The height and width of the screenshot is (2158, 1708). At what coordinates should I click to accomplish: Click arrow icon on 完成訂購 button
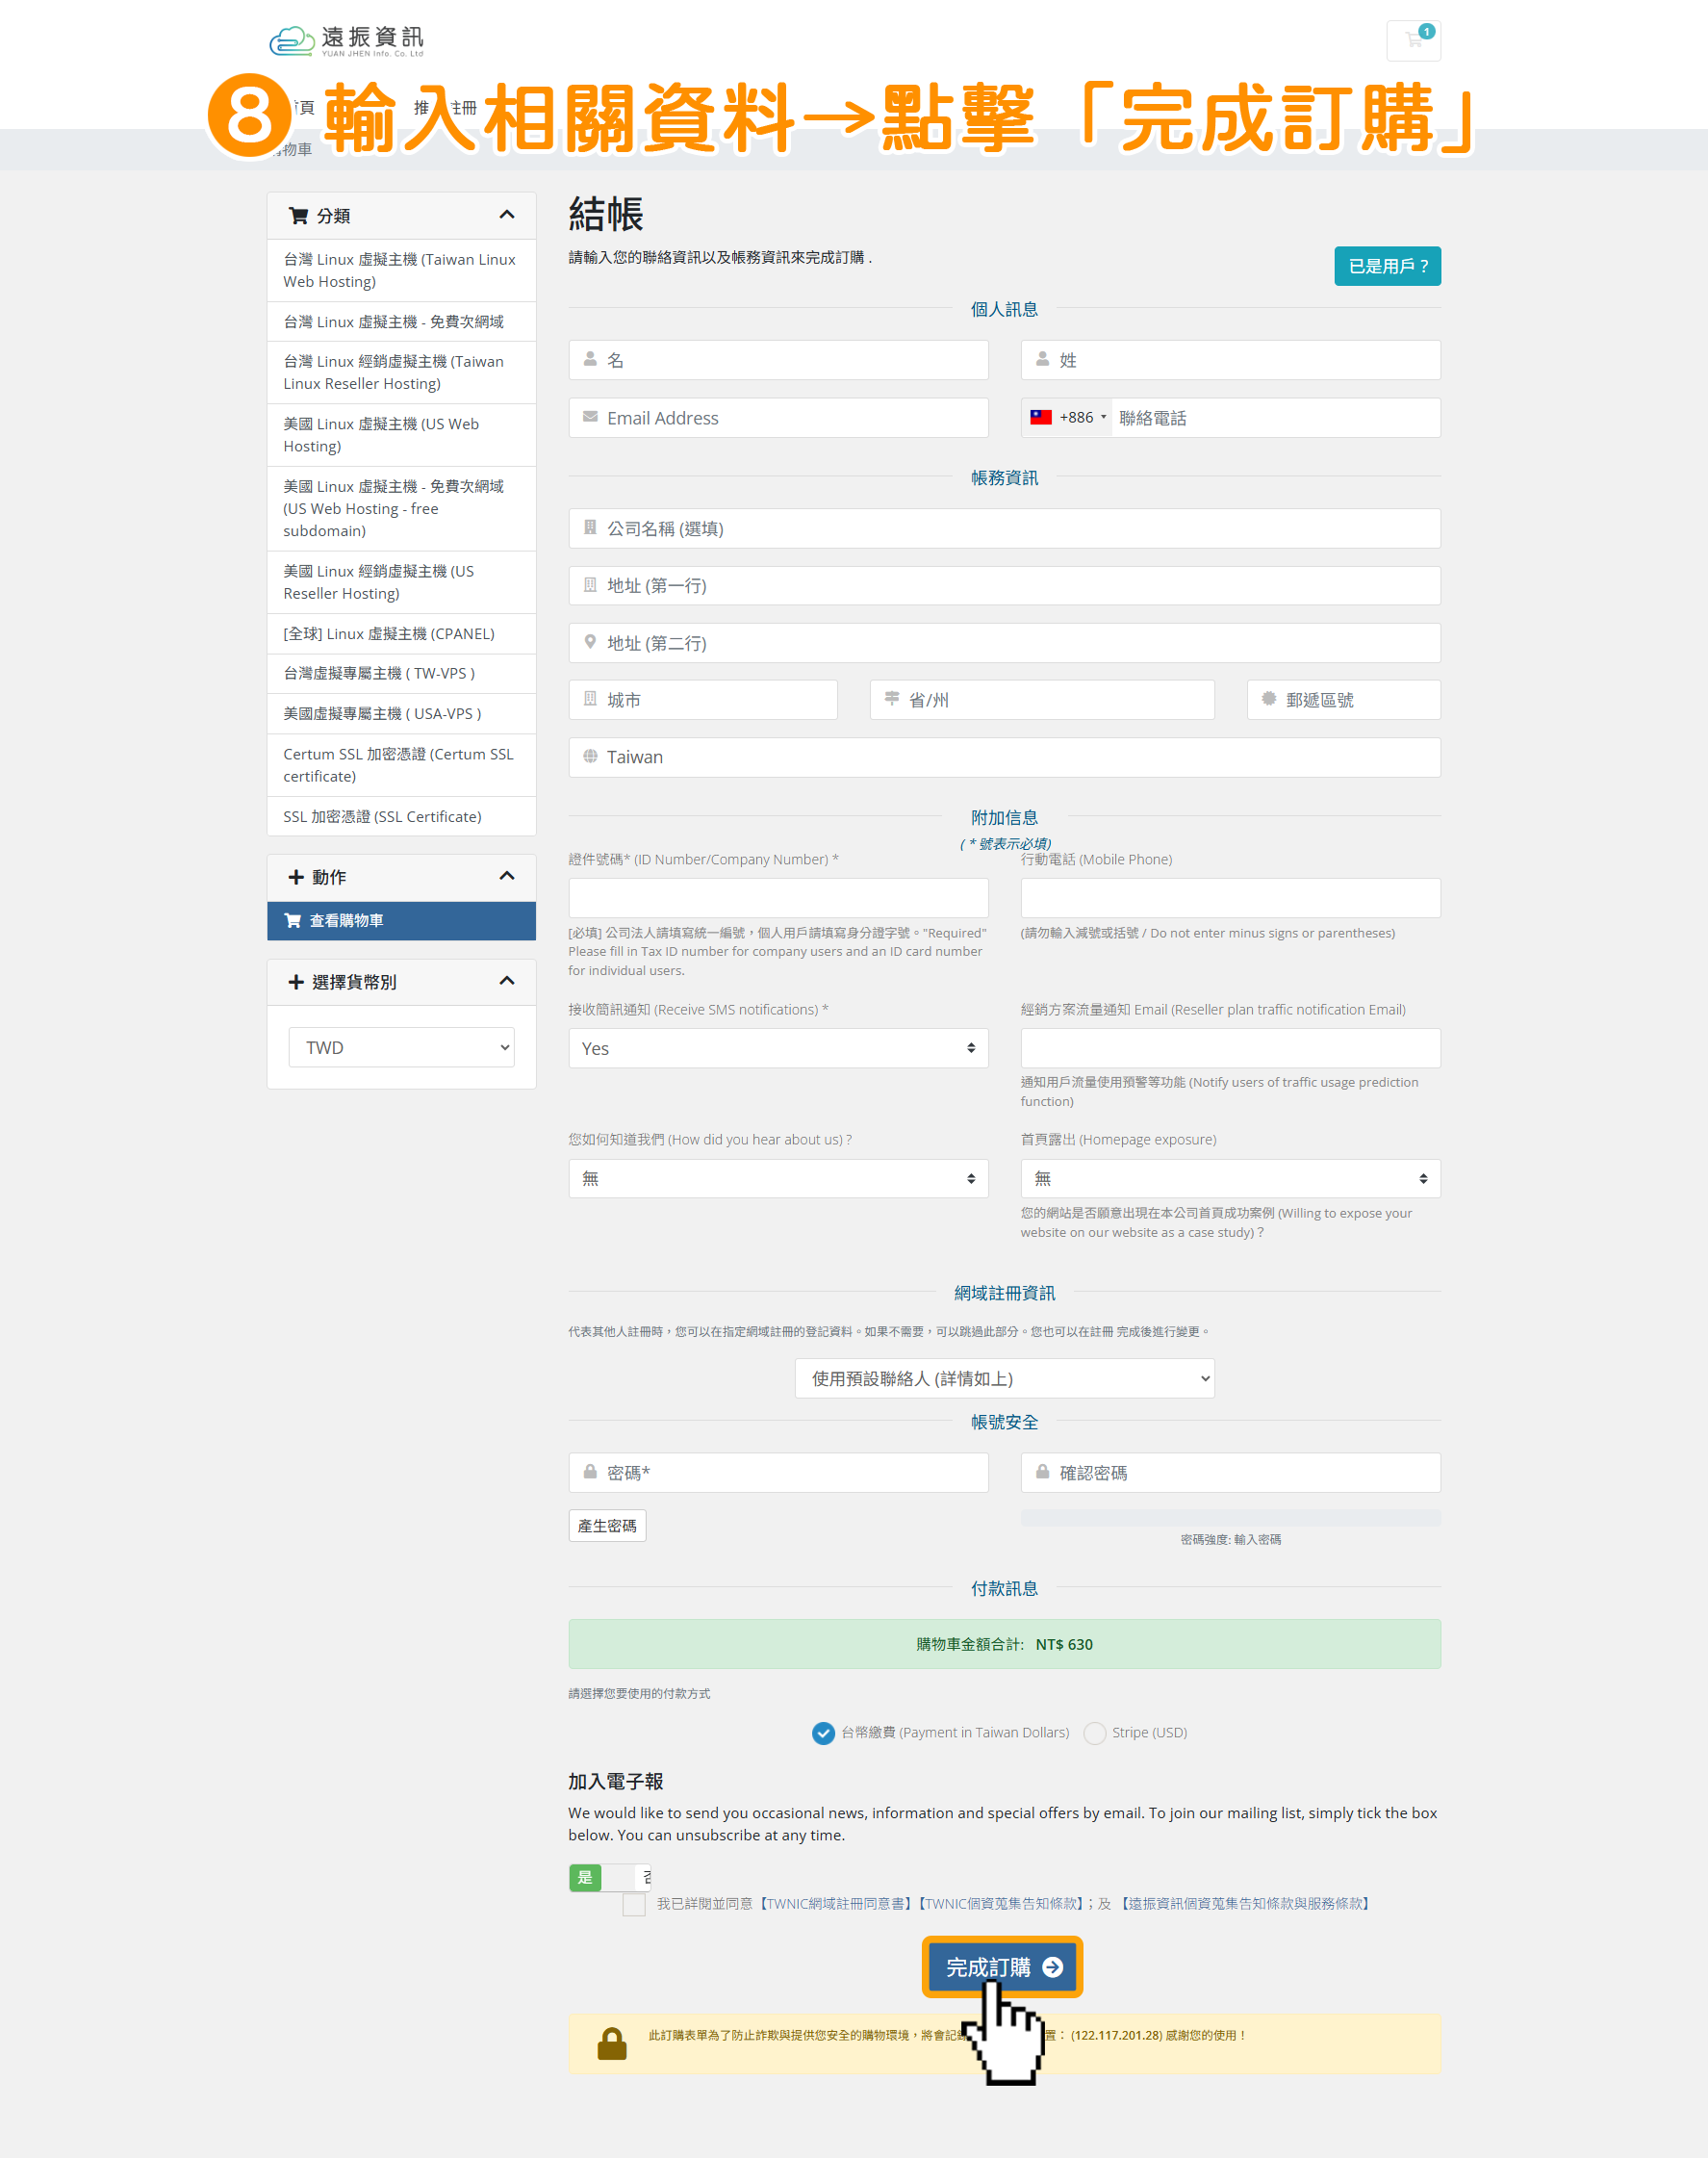pyautogui.click(x=1052, y=1967)
